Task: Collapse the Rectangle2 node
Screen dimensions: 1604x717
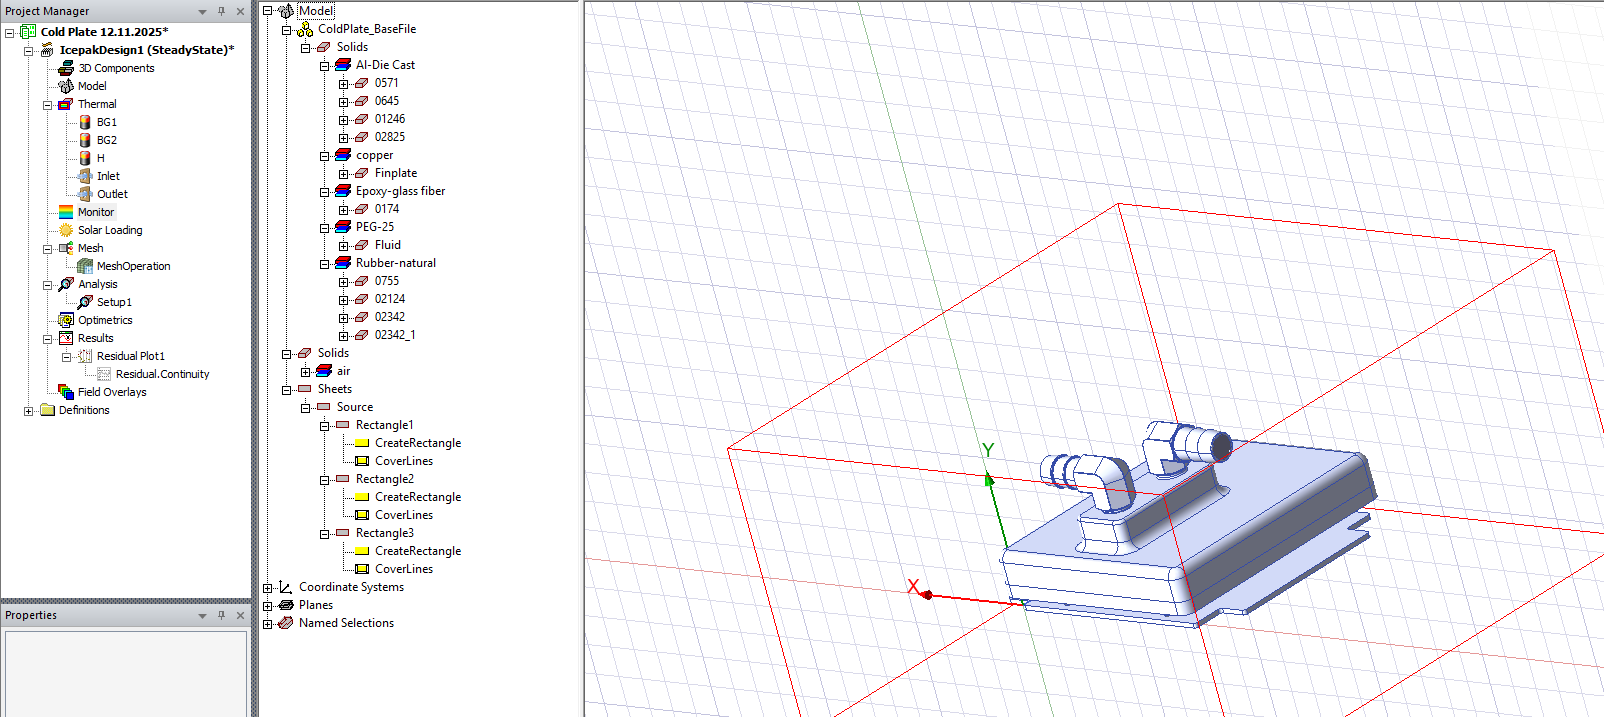Action: pos(324,480)
